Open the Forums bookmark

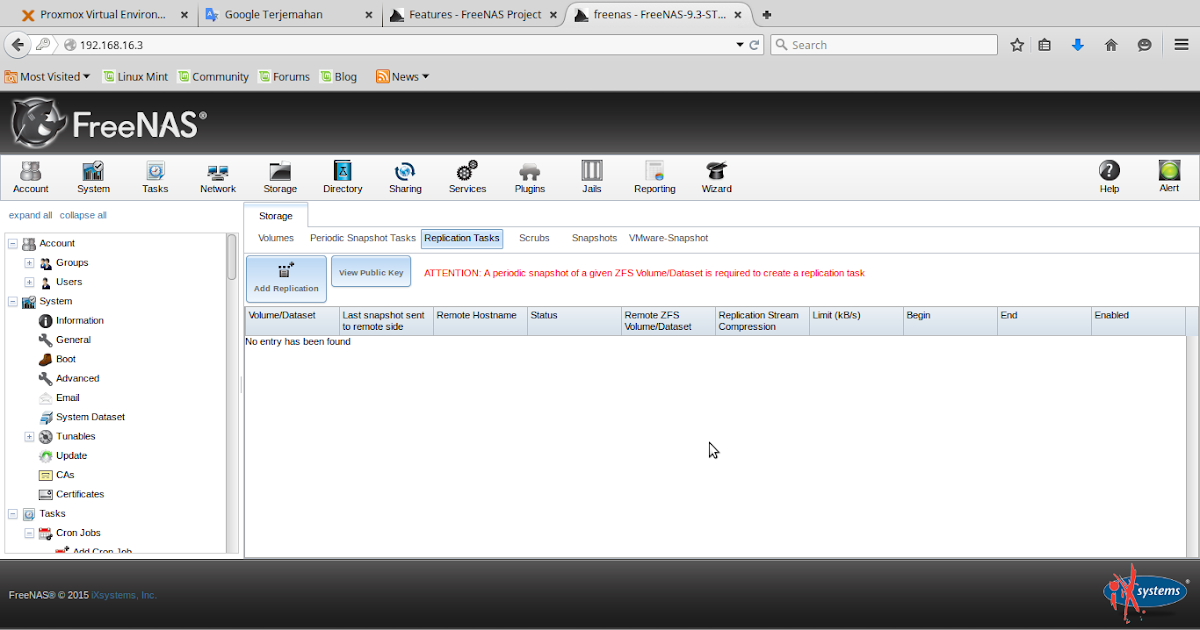tap(284, 76)
